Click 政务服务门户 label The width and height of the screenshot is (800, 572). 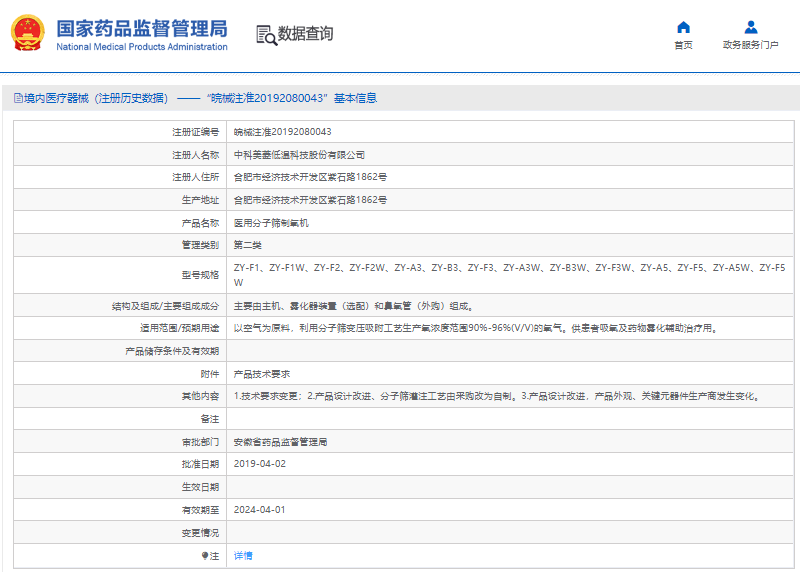(x=751, y=45)
